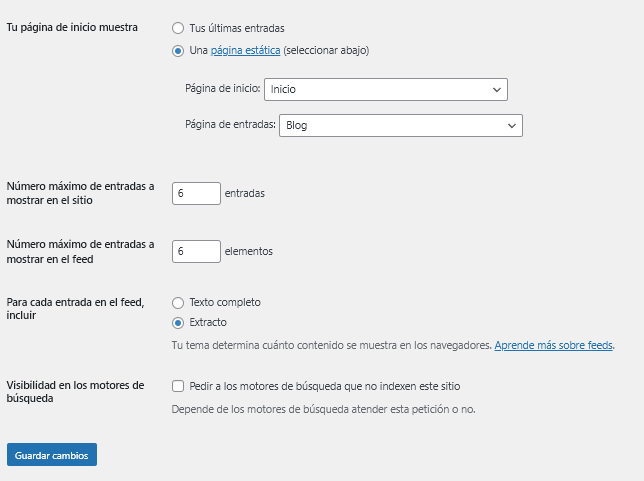This screenshot has width=644, height=481.
Task: Choose "Texto completo" for feed entries
Action: point(178,302)
